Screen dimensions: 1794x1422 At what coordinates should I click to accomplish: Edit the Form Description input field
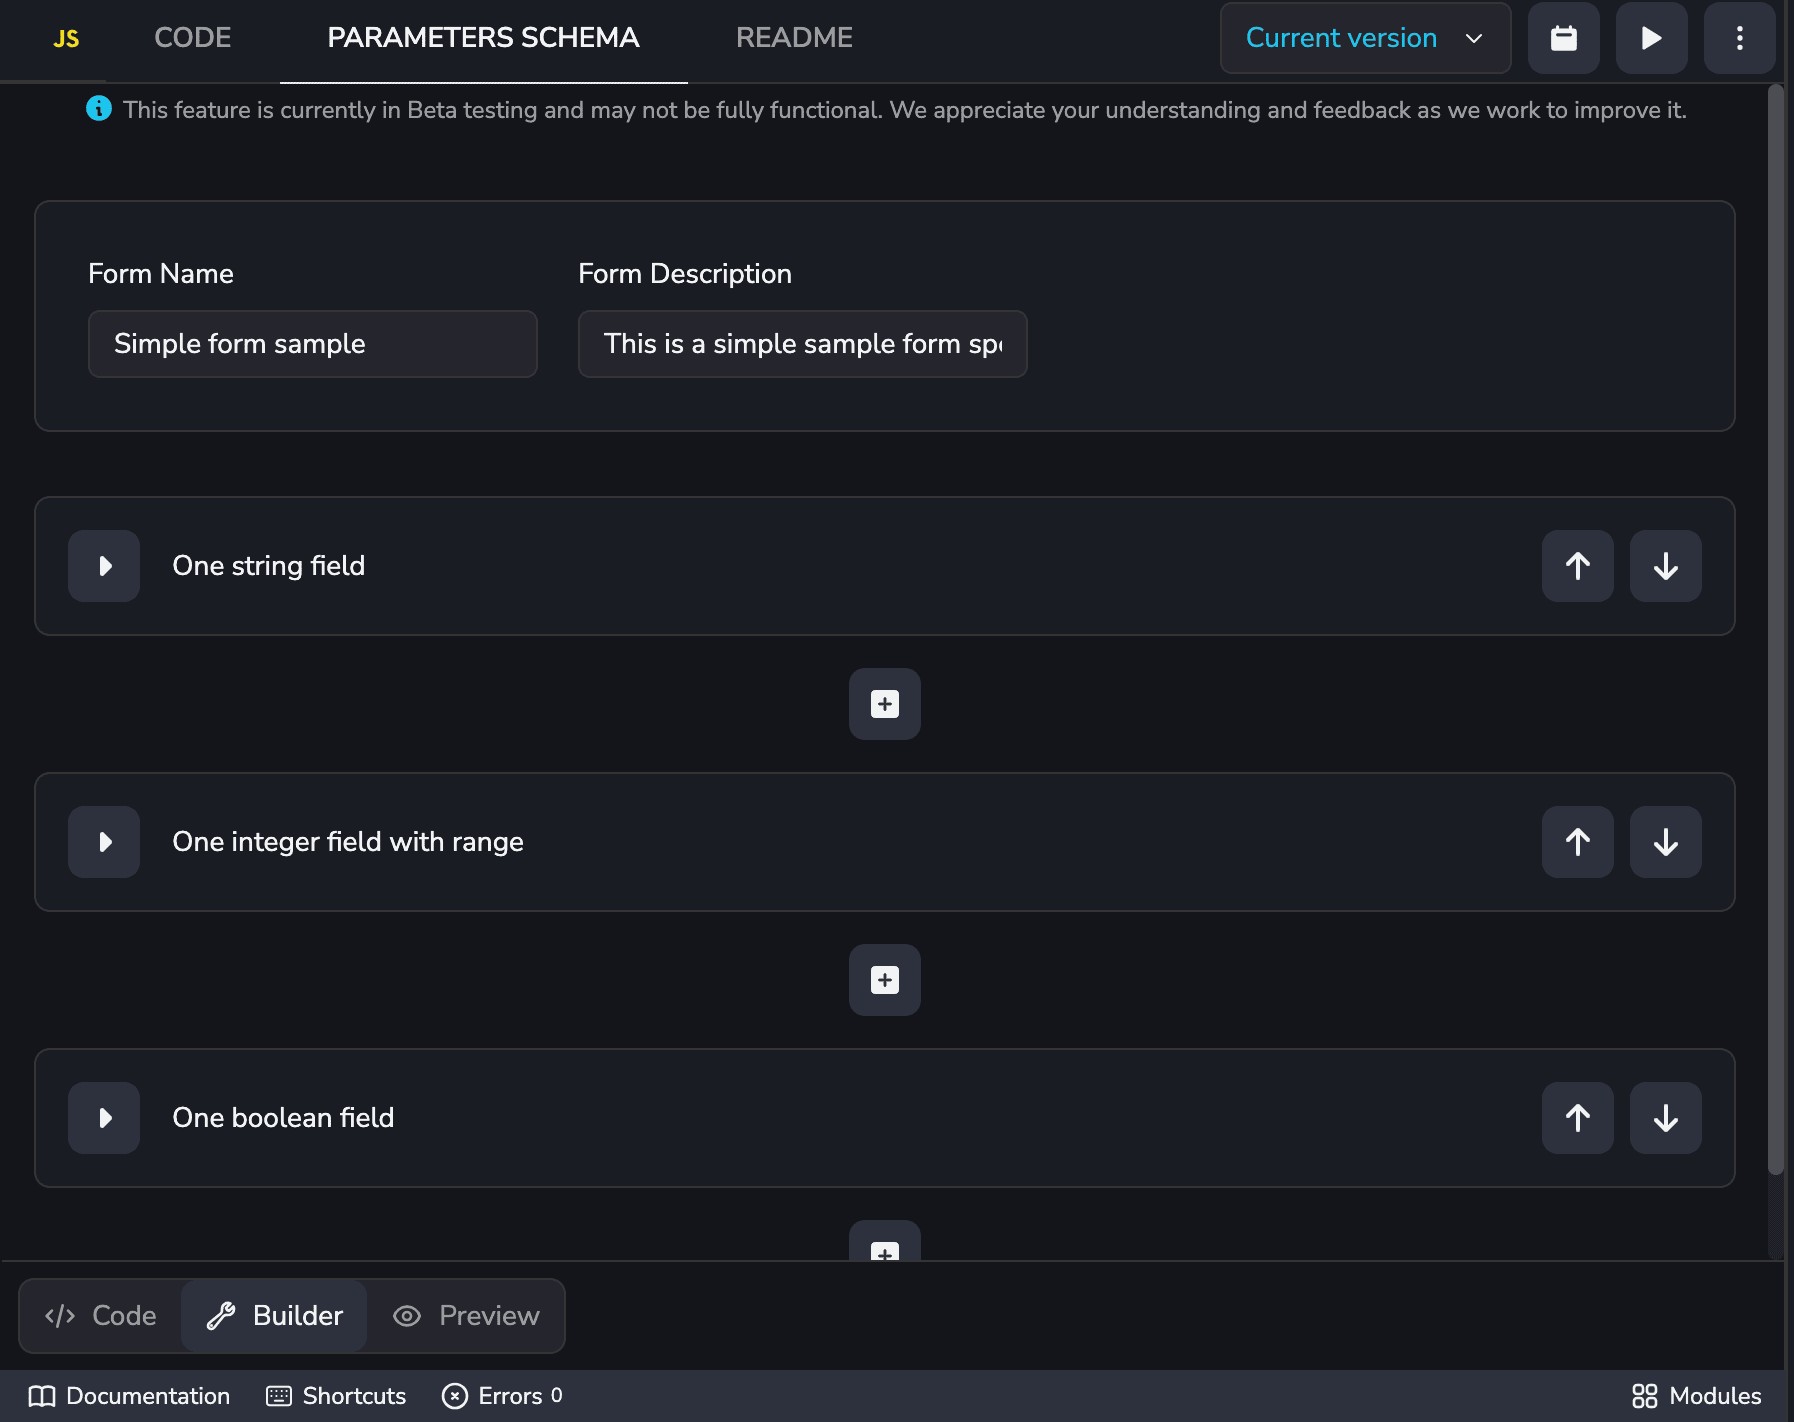point(803,344)
